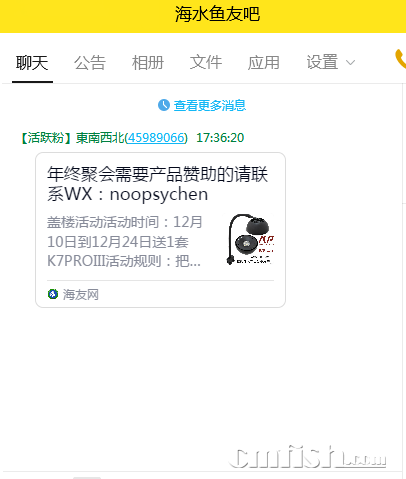Click the 查看更多消息 link

[x=210, y=106]
